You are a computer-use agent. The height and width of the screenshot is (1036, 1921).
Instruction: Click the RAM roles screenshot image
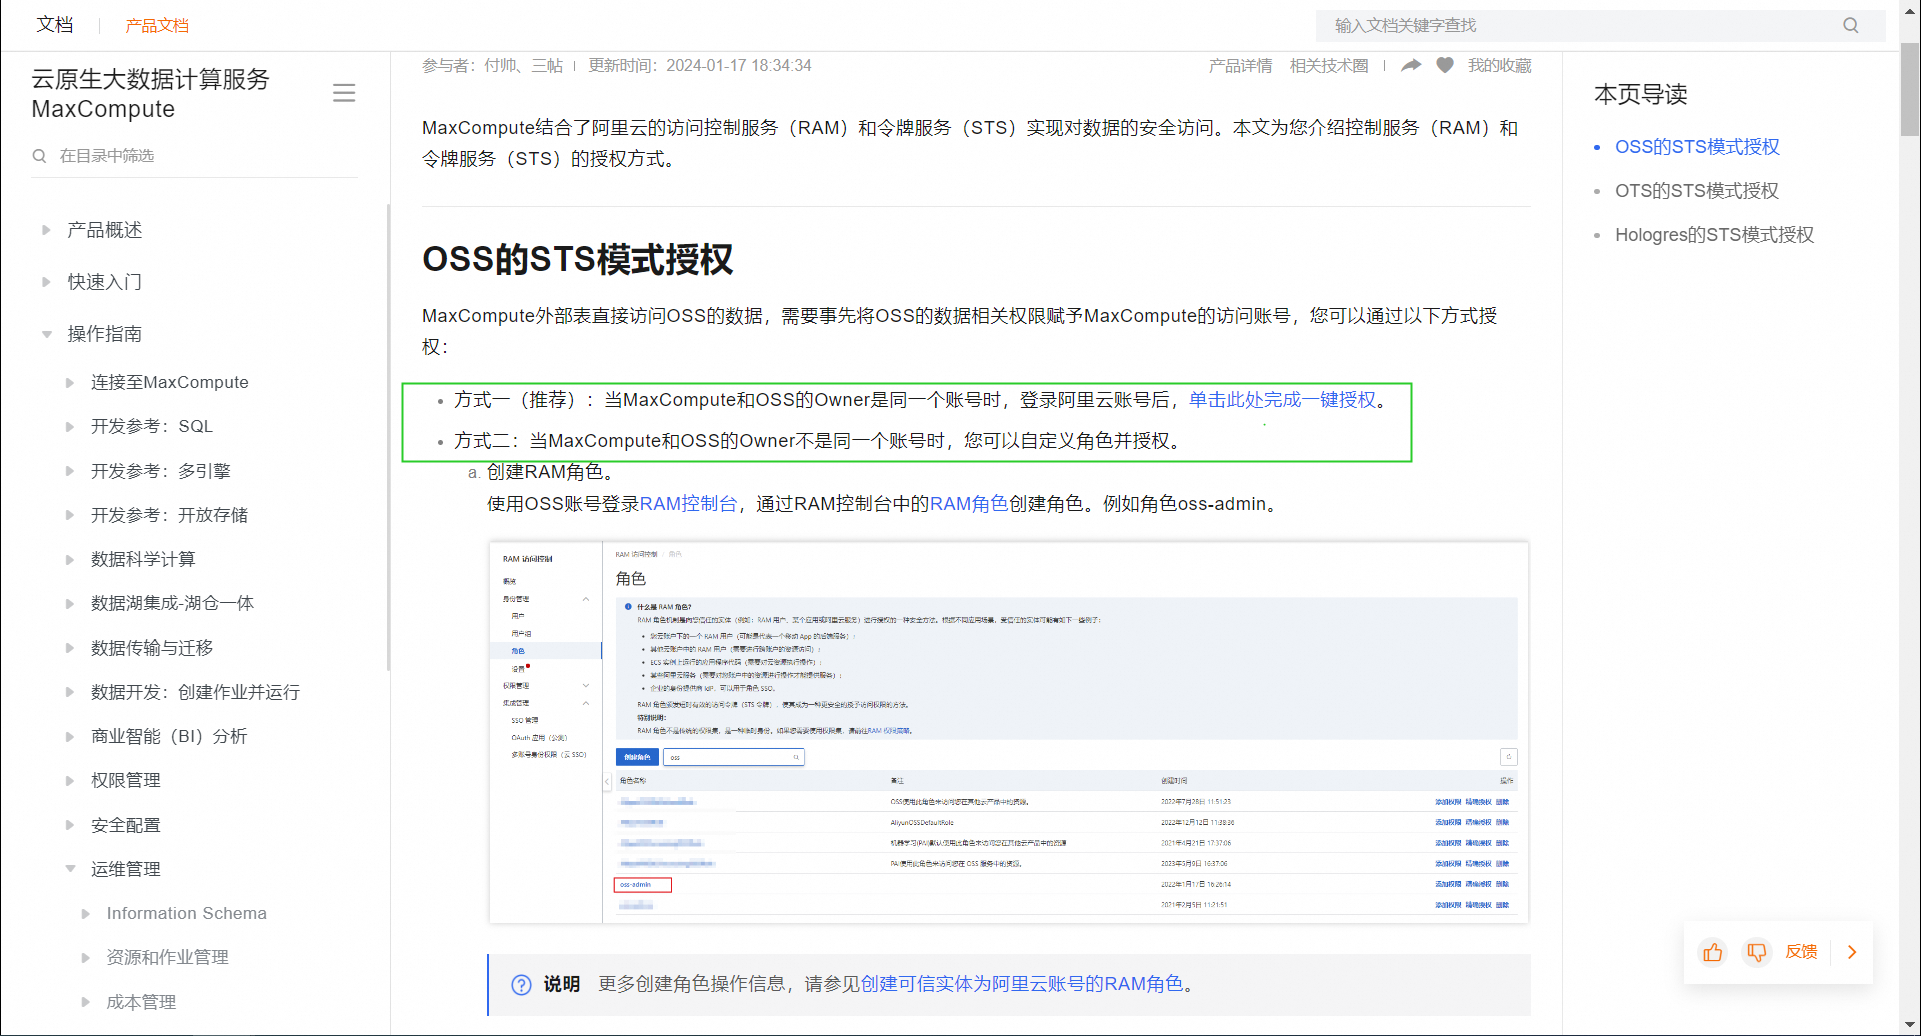click(x=1009, y=732)
